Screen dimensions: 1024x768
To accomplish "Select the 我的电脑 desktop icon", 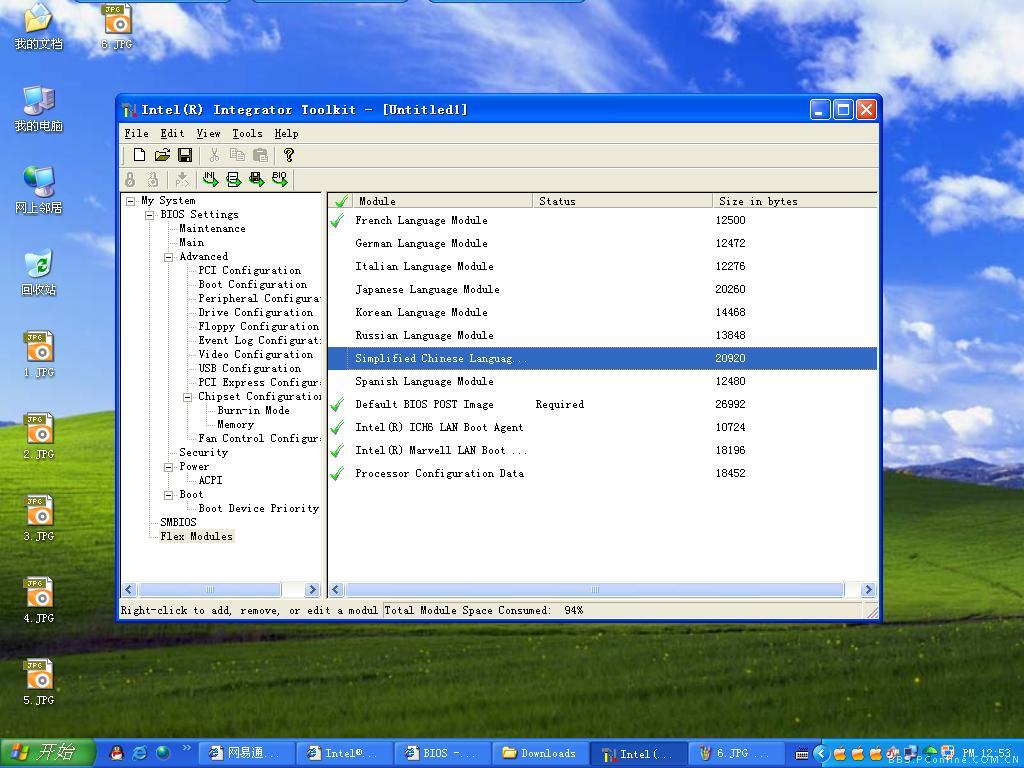I will [x=39, y=109].
